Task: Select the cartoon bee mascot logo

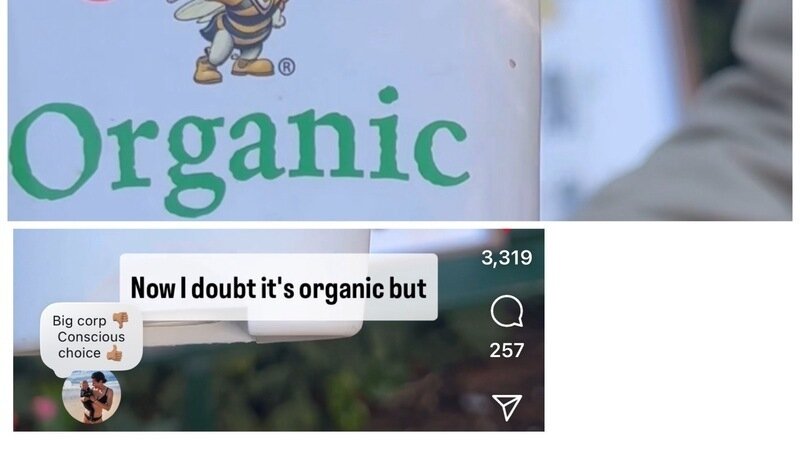Action: 230,38
